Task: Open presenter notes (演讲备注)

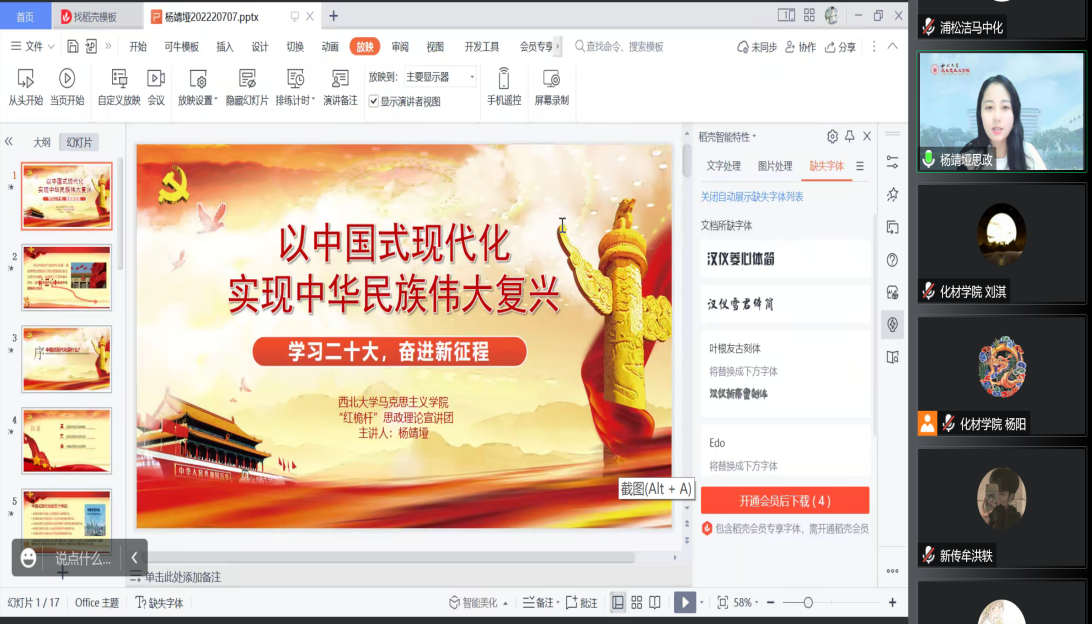Action: (x=340, y=87)
